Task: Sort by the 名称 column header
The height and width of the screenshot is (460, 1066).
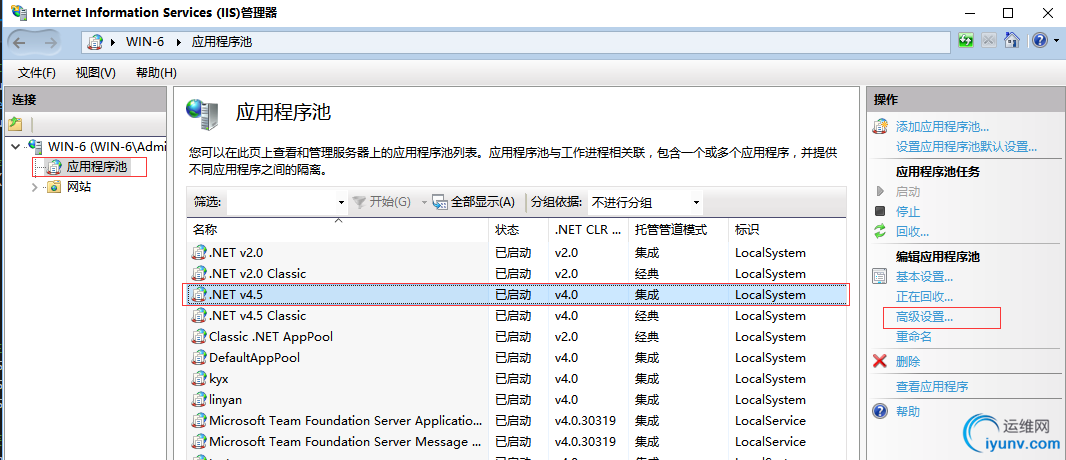Action: [x=338, y=230]
